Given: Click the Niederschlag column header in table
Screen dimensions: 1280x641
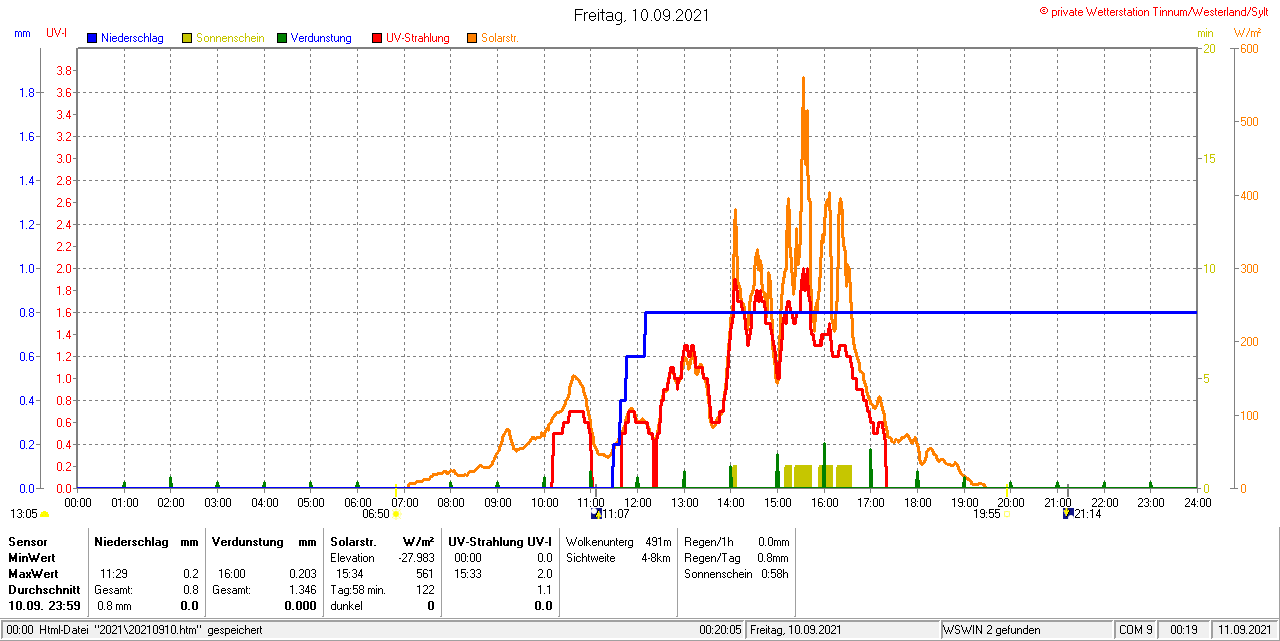Looking at the screenshot, I should [x=131, y=541].
